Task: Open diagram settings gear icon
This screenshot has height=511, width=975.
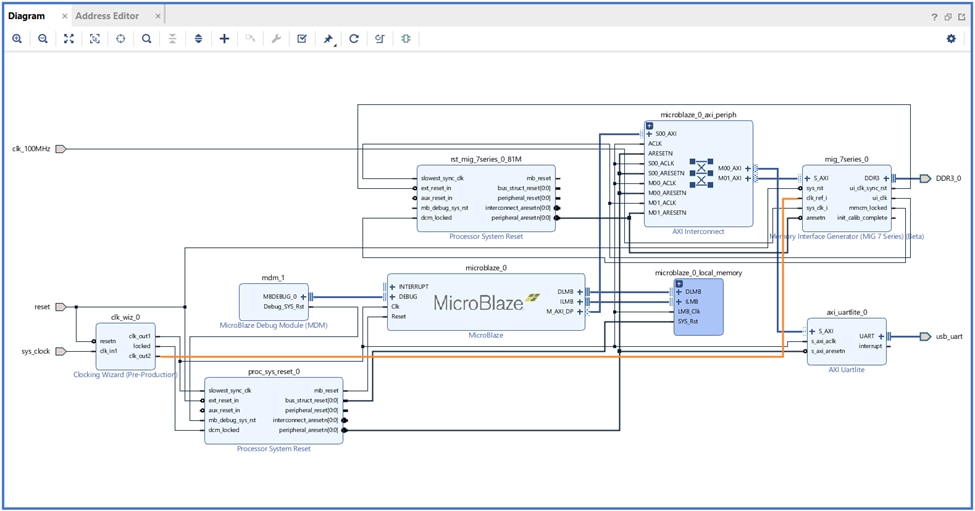Action: pyautogui.click(x=951, y=39)
